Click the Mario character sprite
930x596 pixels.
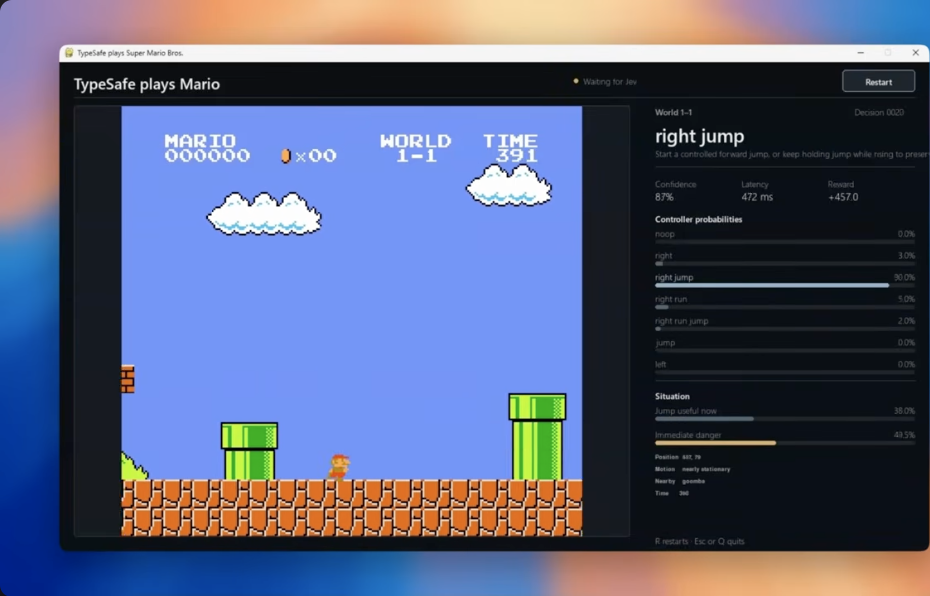[339, 466]
